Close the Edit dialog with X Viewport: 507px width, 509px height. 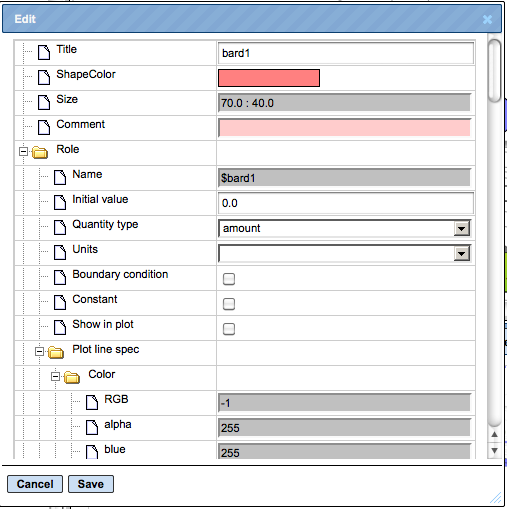click(x=487, y=20)
